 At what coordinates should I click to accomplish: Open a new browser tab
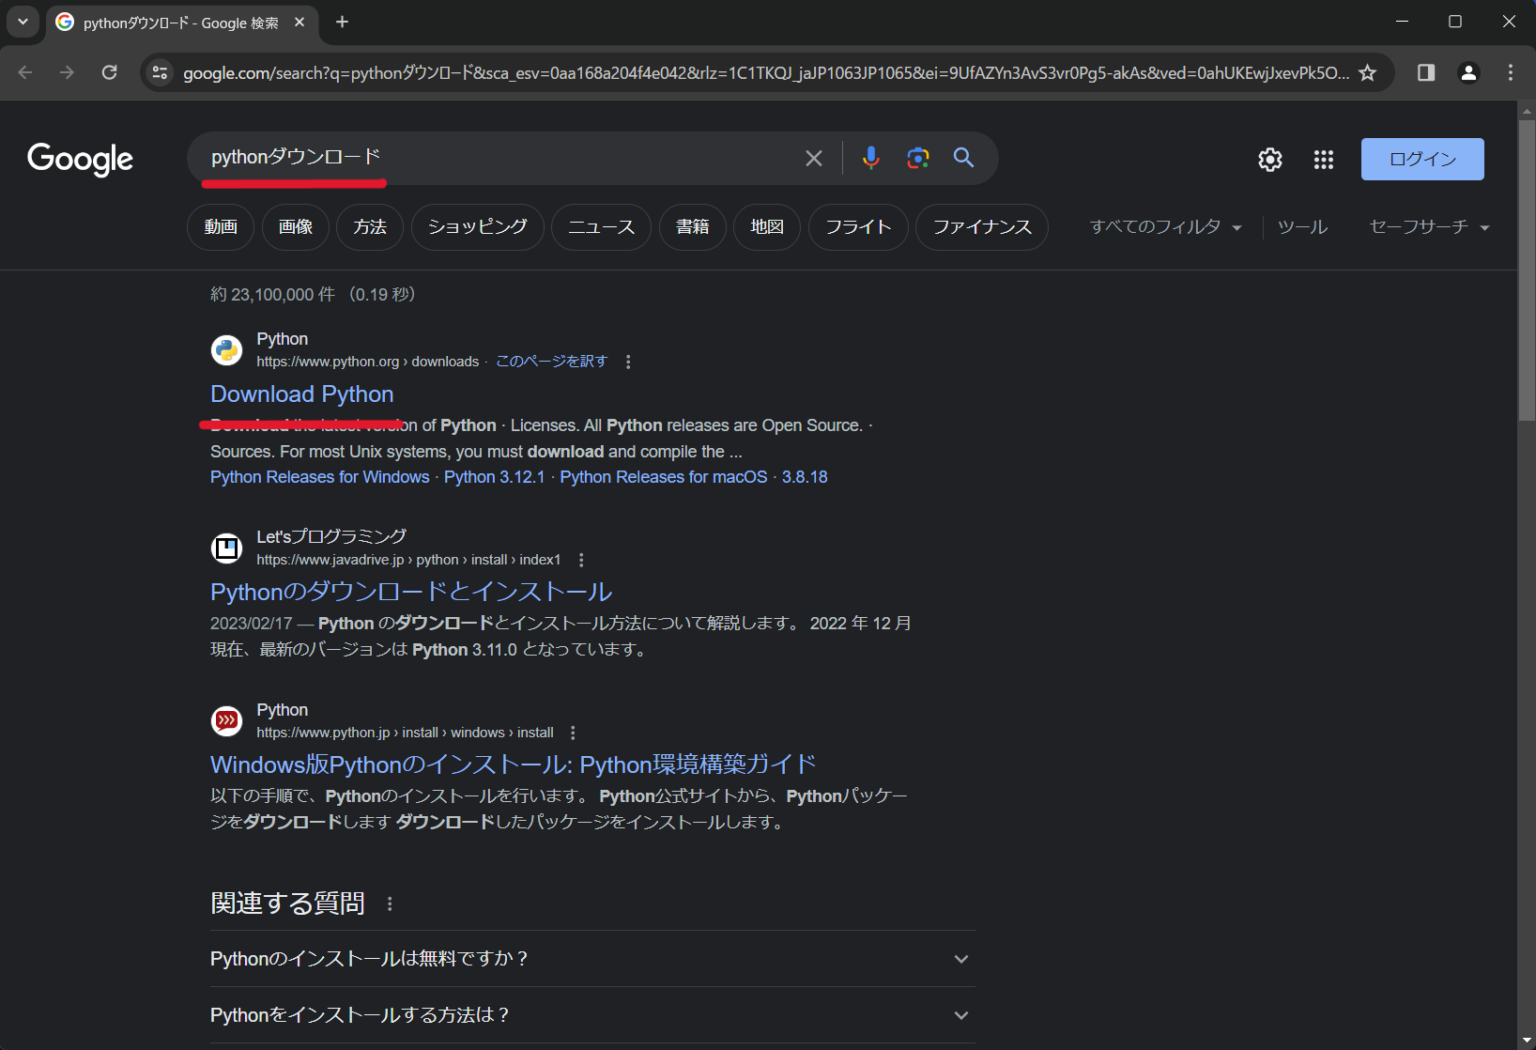[x=342, y=22]
